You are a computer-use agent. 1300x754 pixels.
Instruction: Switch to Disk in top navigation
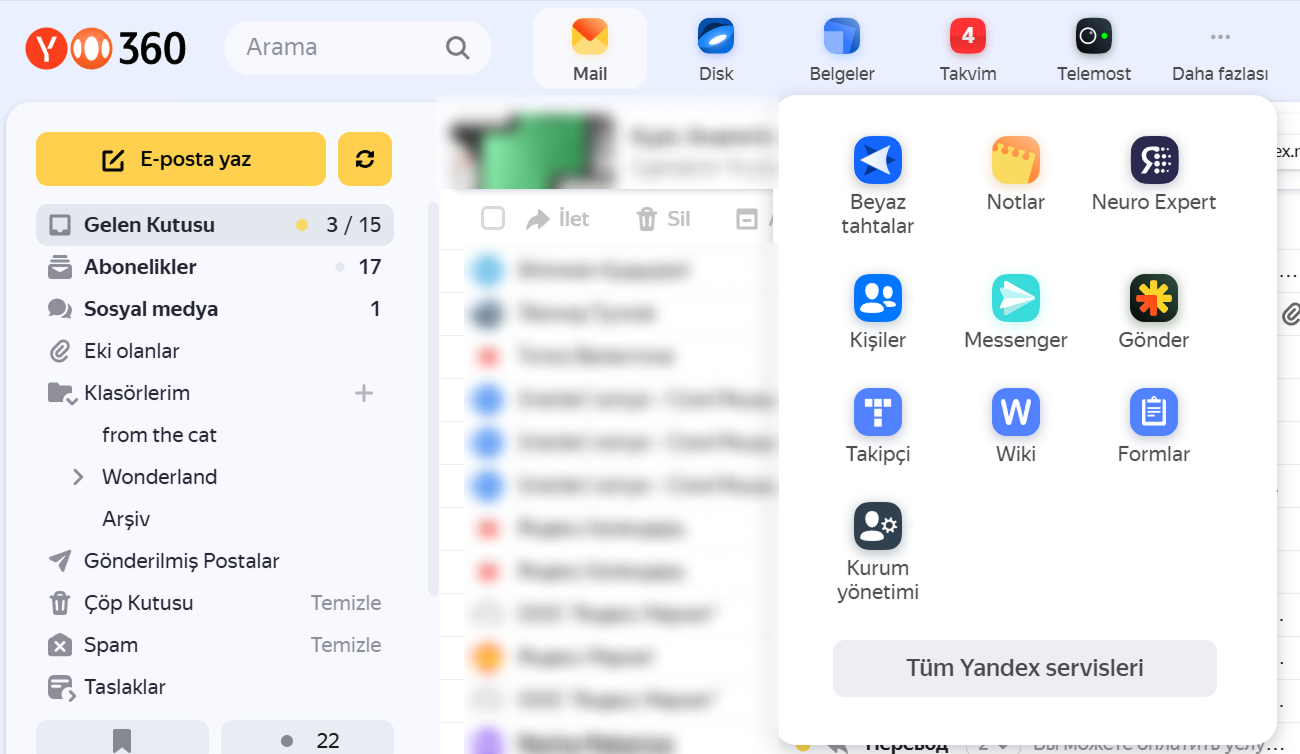tap(715, 50)
